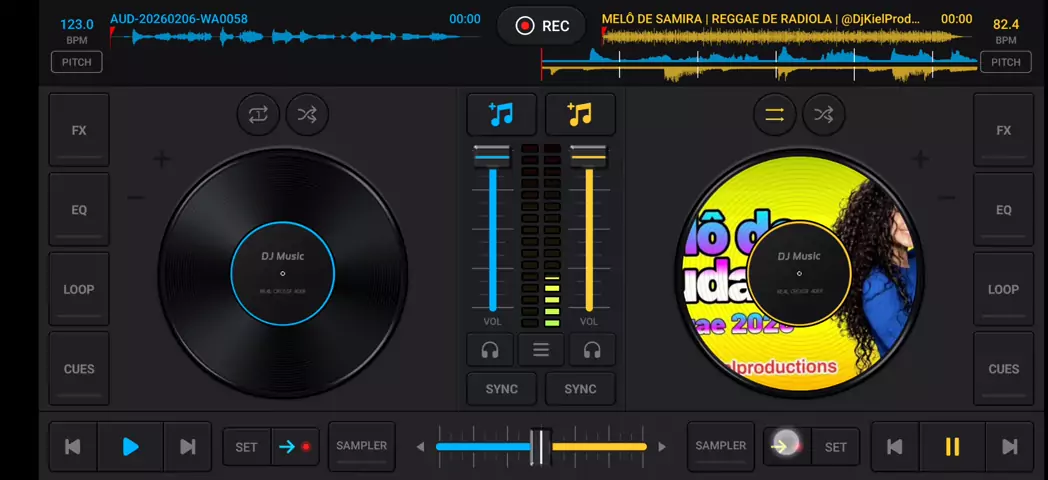Open the left deck FX panel

point(79,131)
